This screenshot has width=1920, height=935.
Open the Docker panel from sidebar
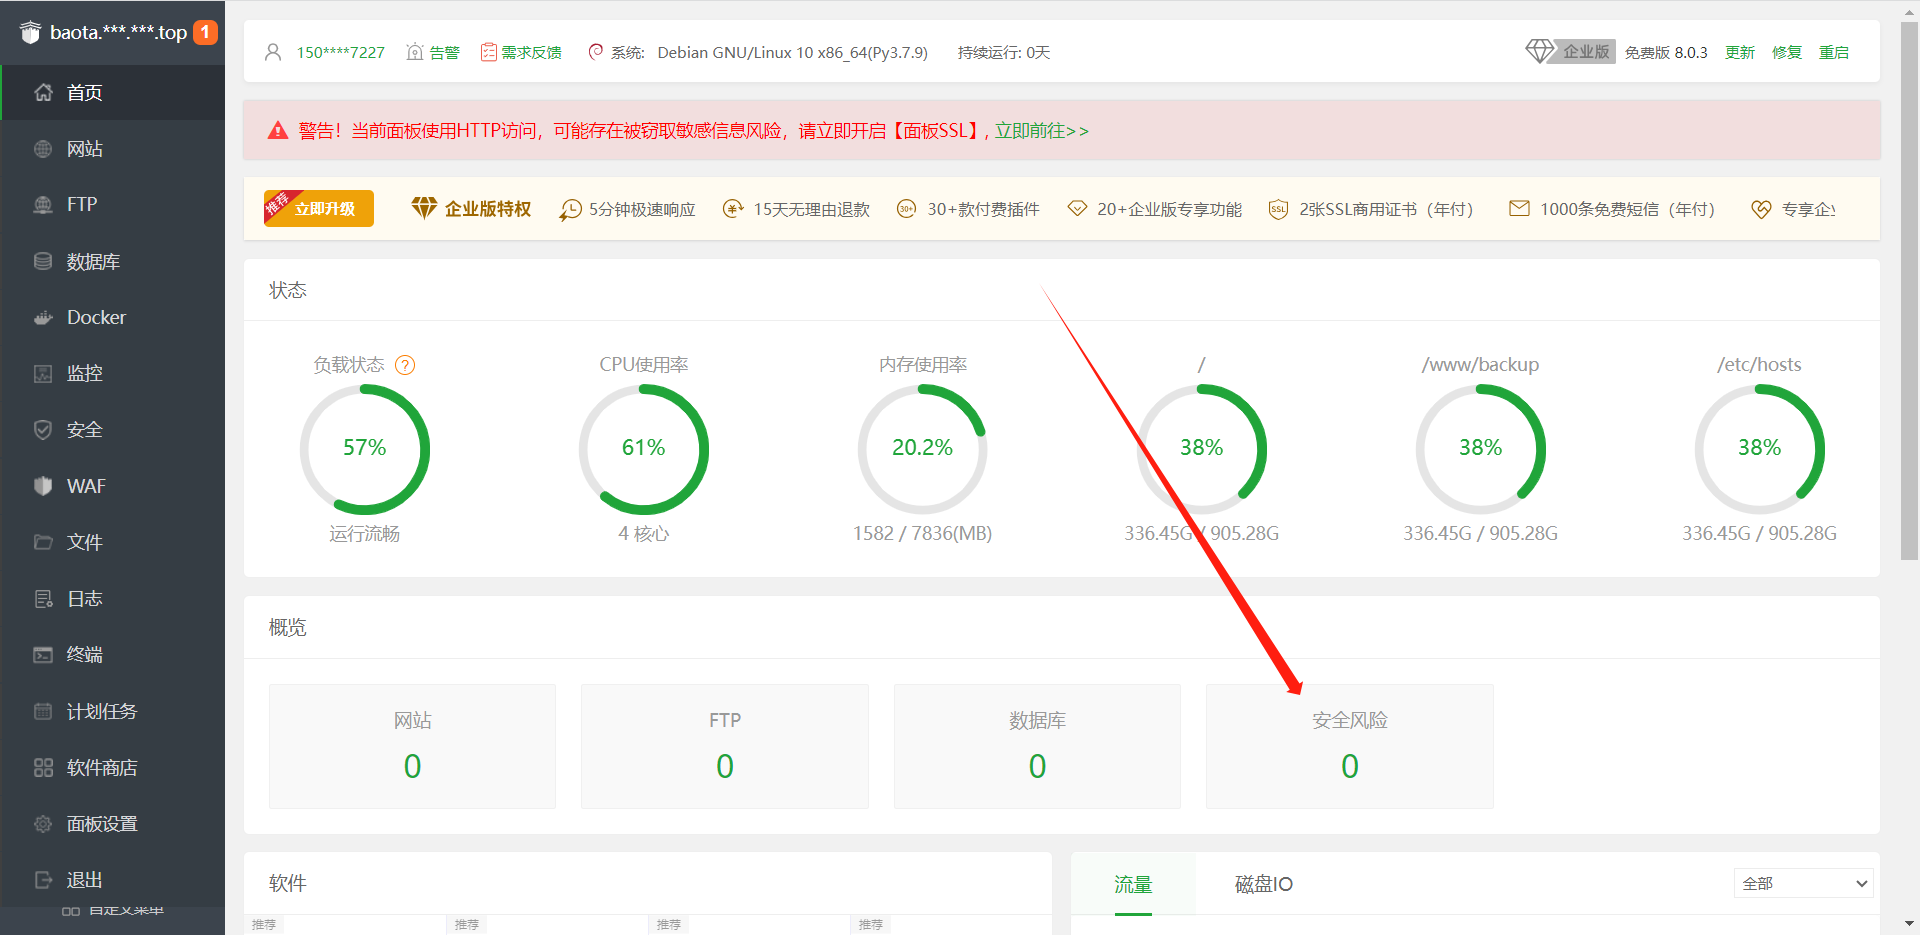(95, 317)
